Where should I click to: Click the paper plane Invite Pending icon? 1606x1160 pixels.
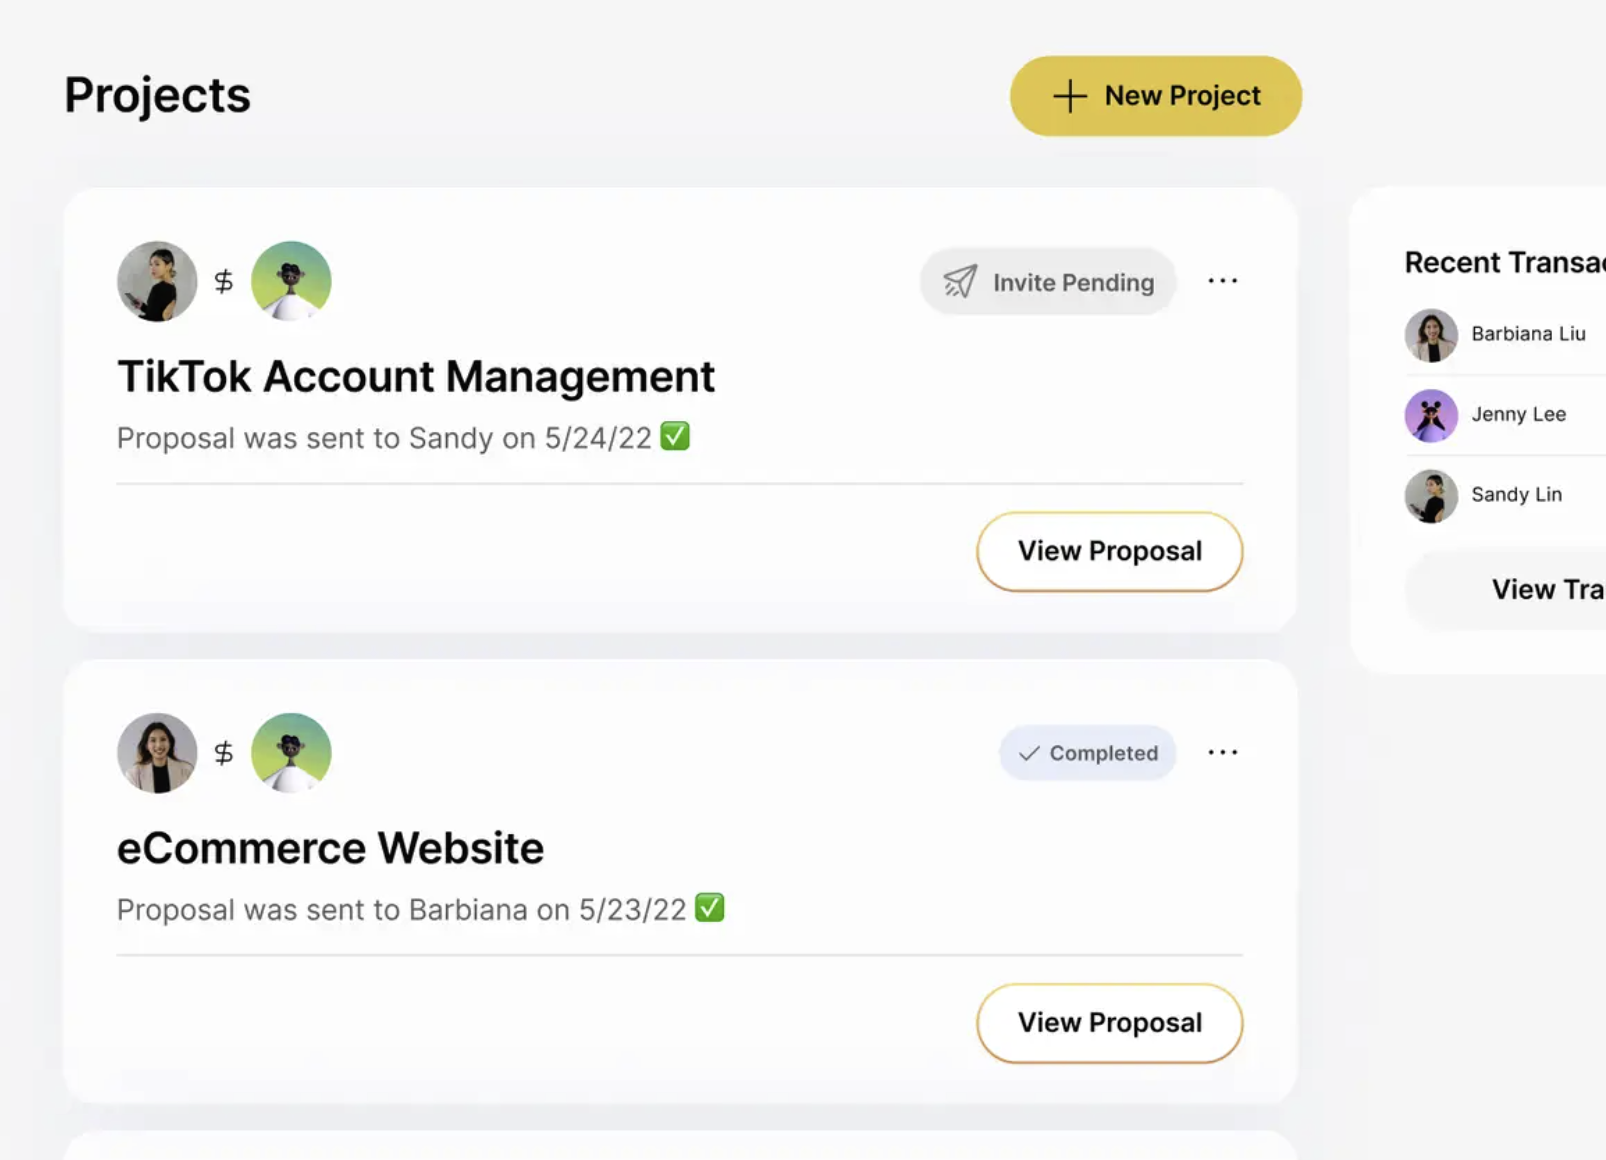click(x=960, y=282)
